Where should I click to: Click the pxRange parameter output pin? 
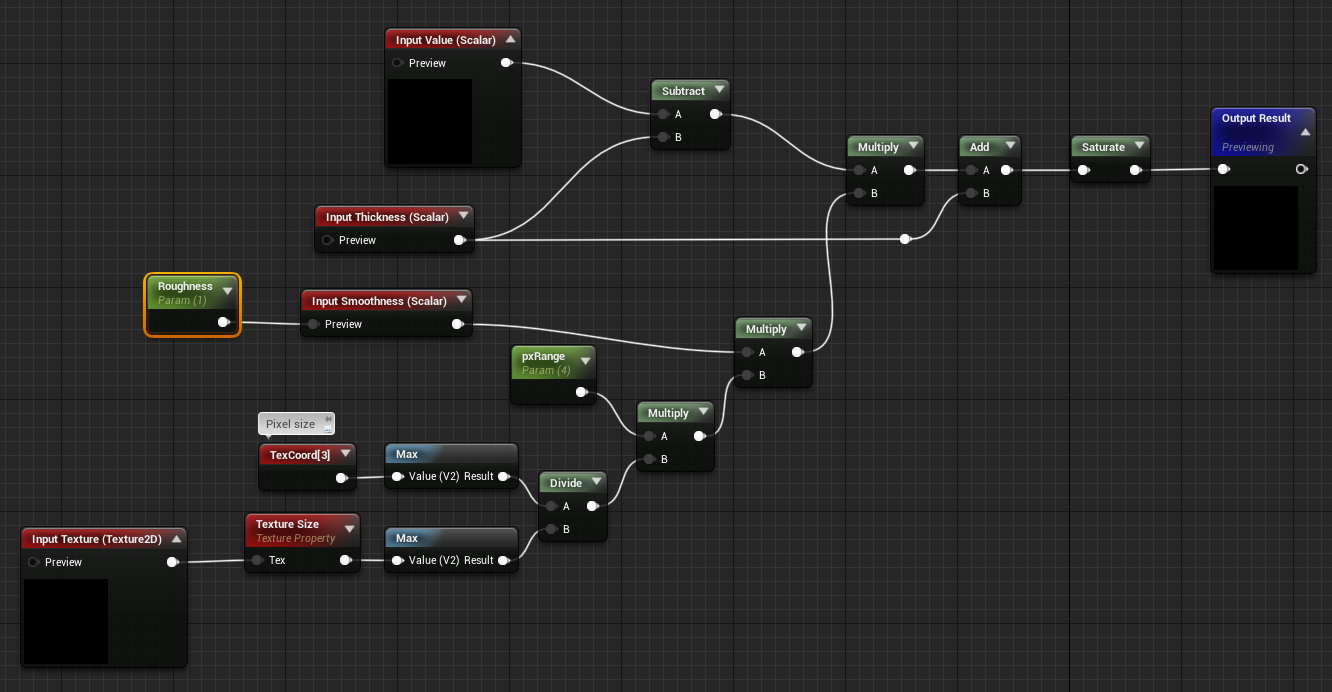pos(581,393)
